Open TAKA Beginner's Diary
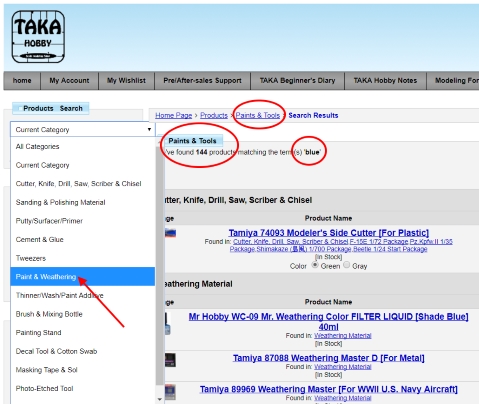Image resolution: width=479 pixels, height=404 pixels. point(297,81)
